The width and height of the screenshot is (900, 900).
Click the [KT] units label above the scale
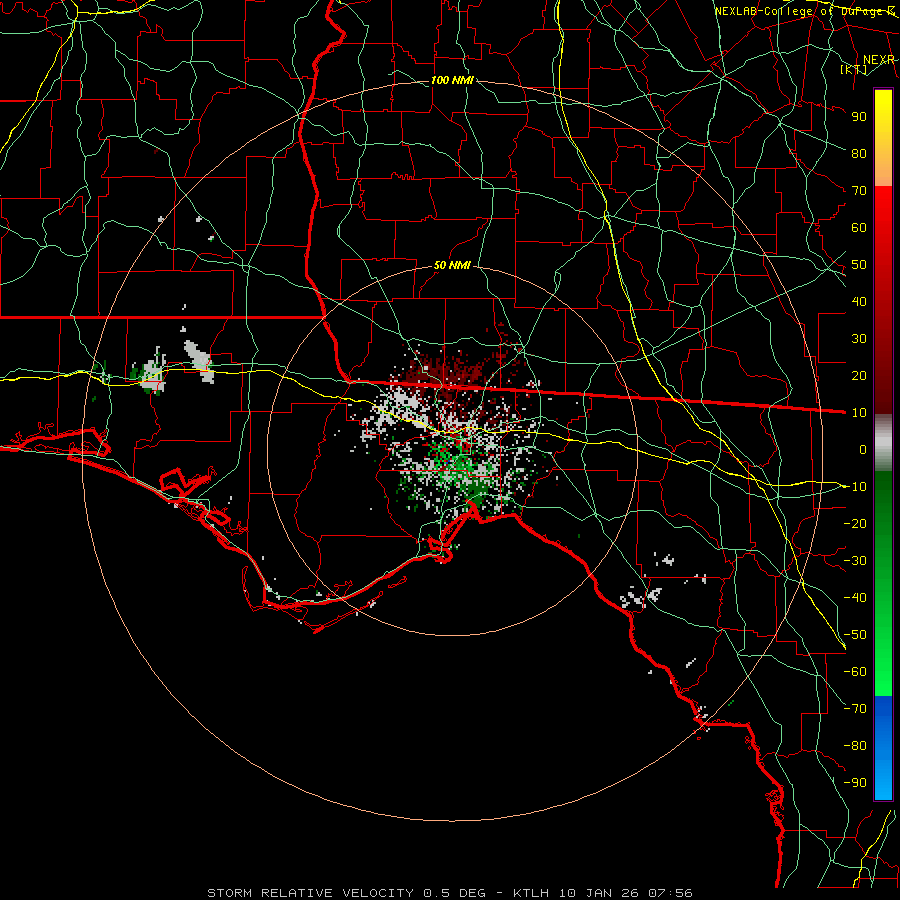(x=854, y=69)
